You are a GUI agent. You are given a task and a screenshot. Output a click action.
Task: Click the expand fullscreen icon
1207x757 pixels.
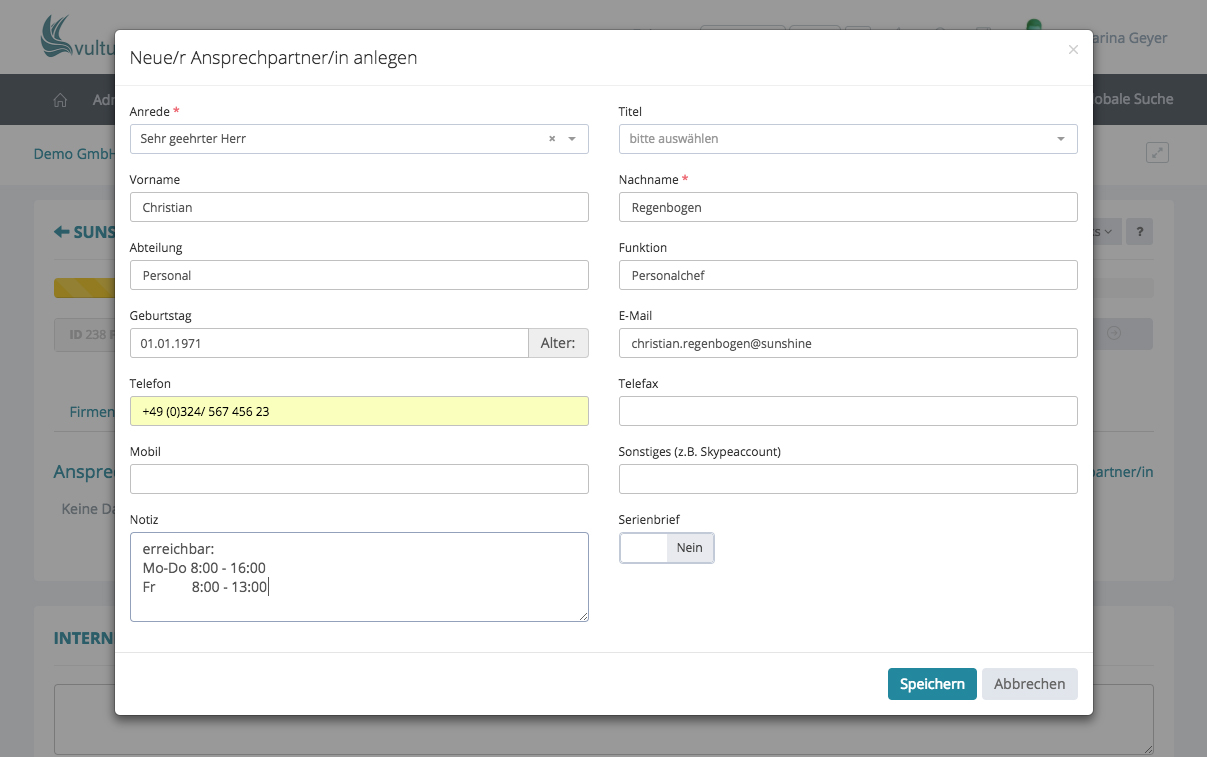(x=1157, y=153)
